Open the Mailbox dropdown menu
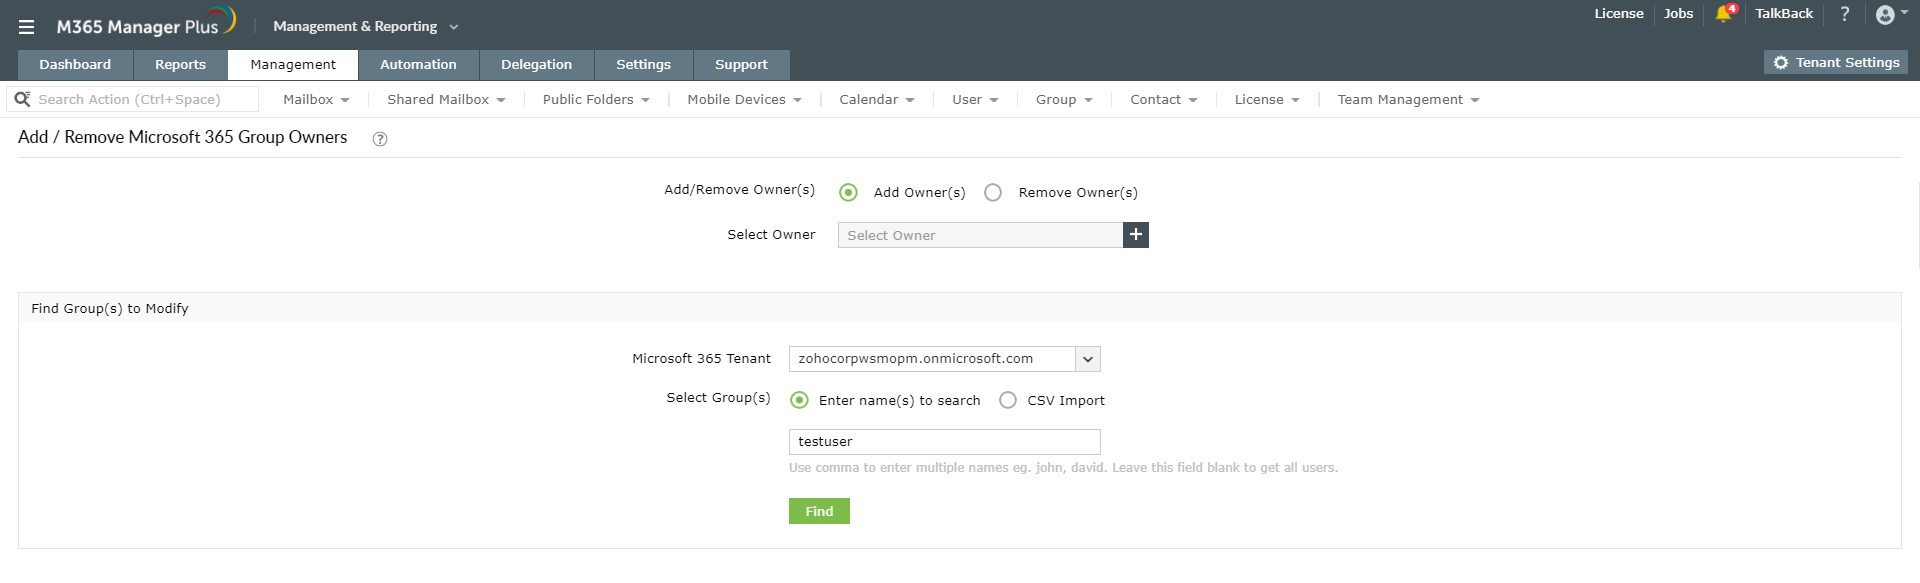Screen dimensions: 1920x583 pyautogui.click(x=316, y=100)
